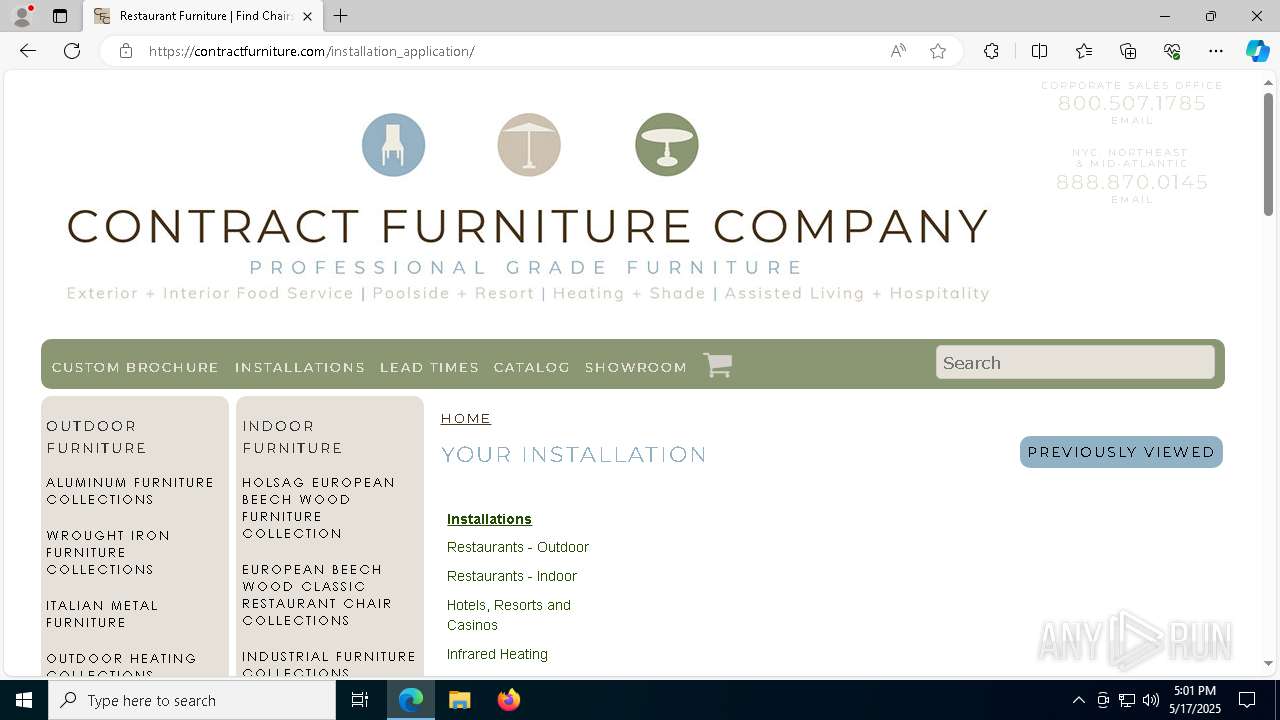
Task: Refresh the page
Action: coord(72,51)
